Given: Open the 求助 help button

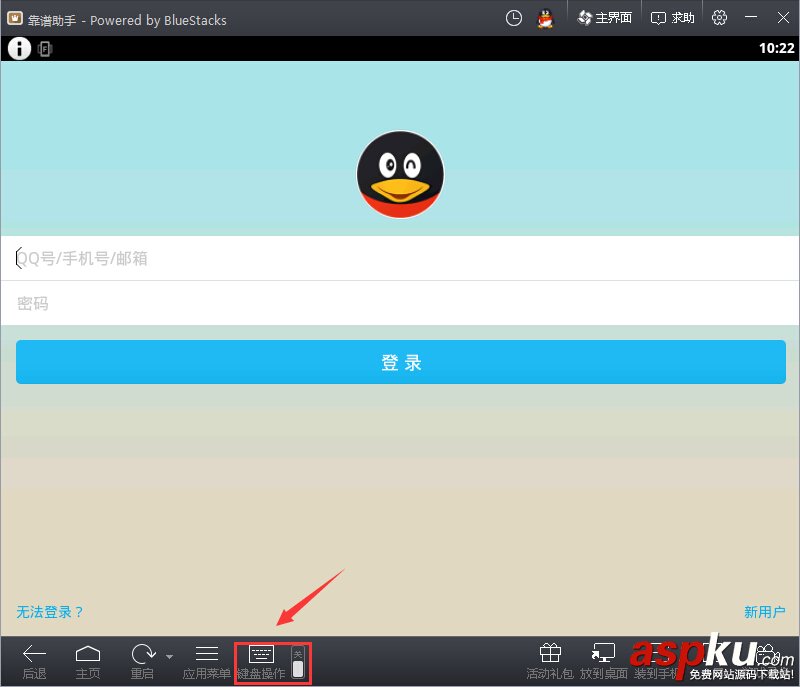Looking at the screenshot, I should coord(672,18).
